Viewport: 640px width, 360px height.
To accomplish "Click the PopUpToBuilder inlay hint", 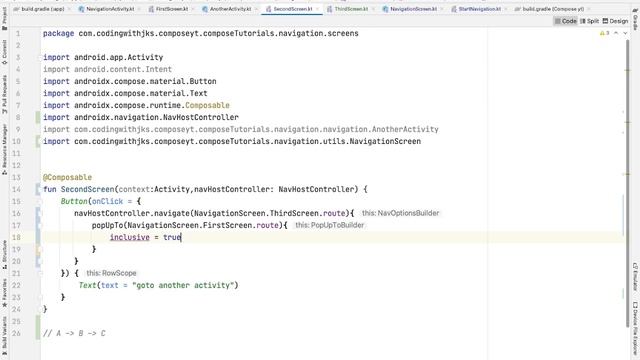I will [329, 225].
